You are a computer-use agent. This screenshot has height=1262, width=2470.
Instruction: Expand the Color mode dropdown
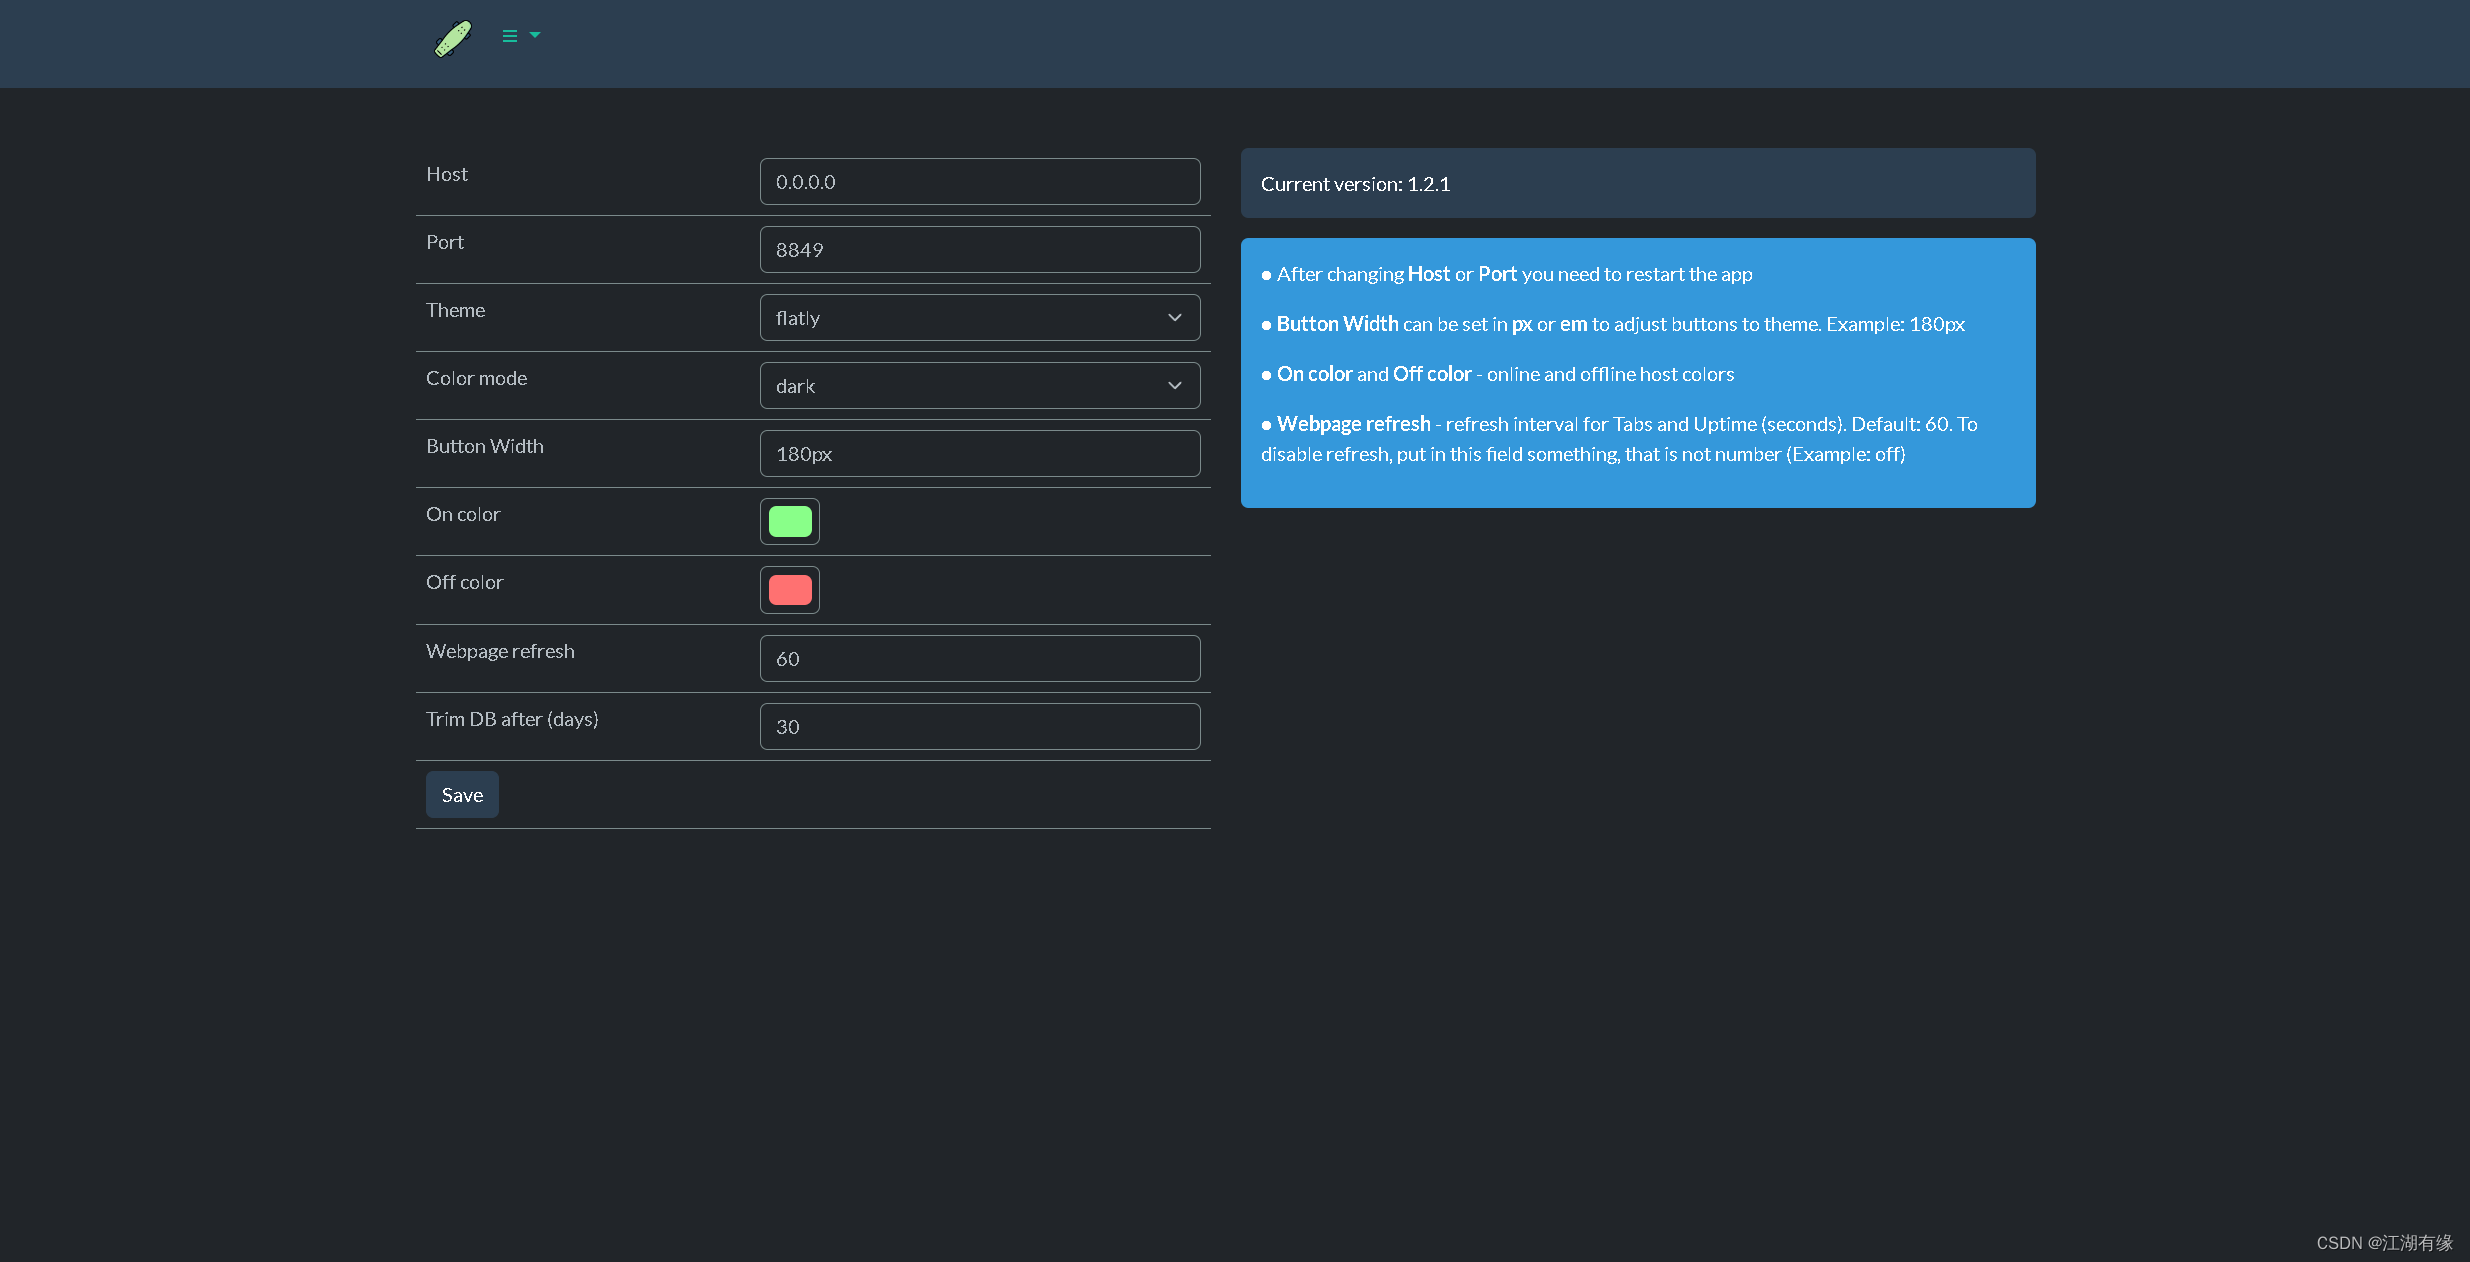coord(960,386)
